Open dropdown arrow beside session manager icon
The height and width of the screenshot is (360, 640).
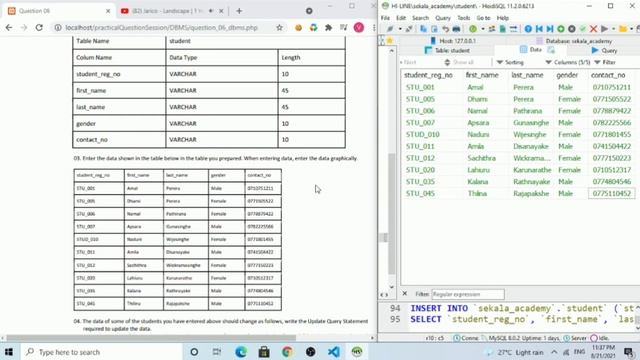point(400,29)
